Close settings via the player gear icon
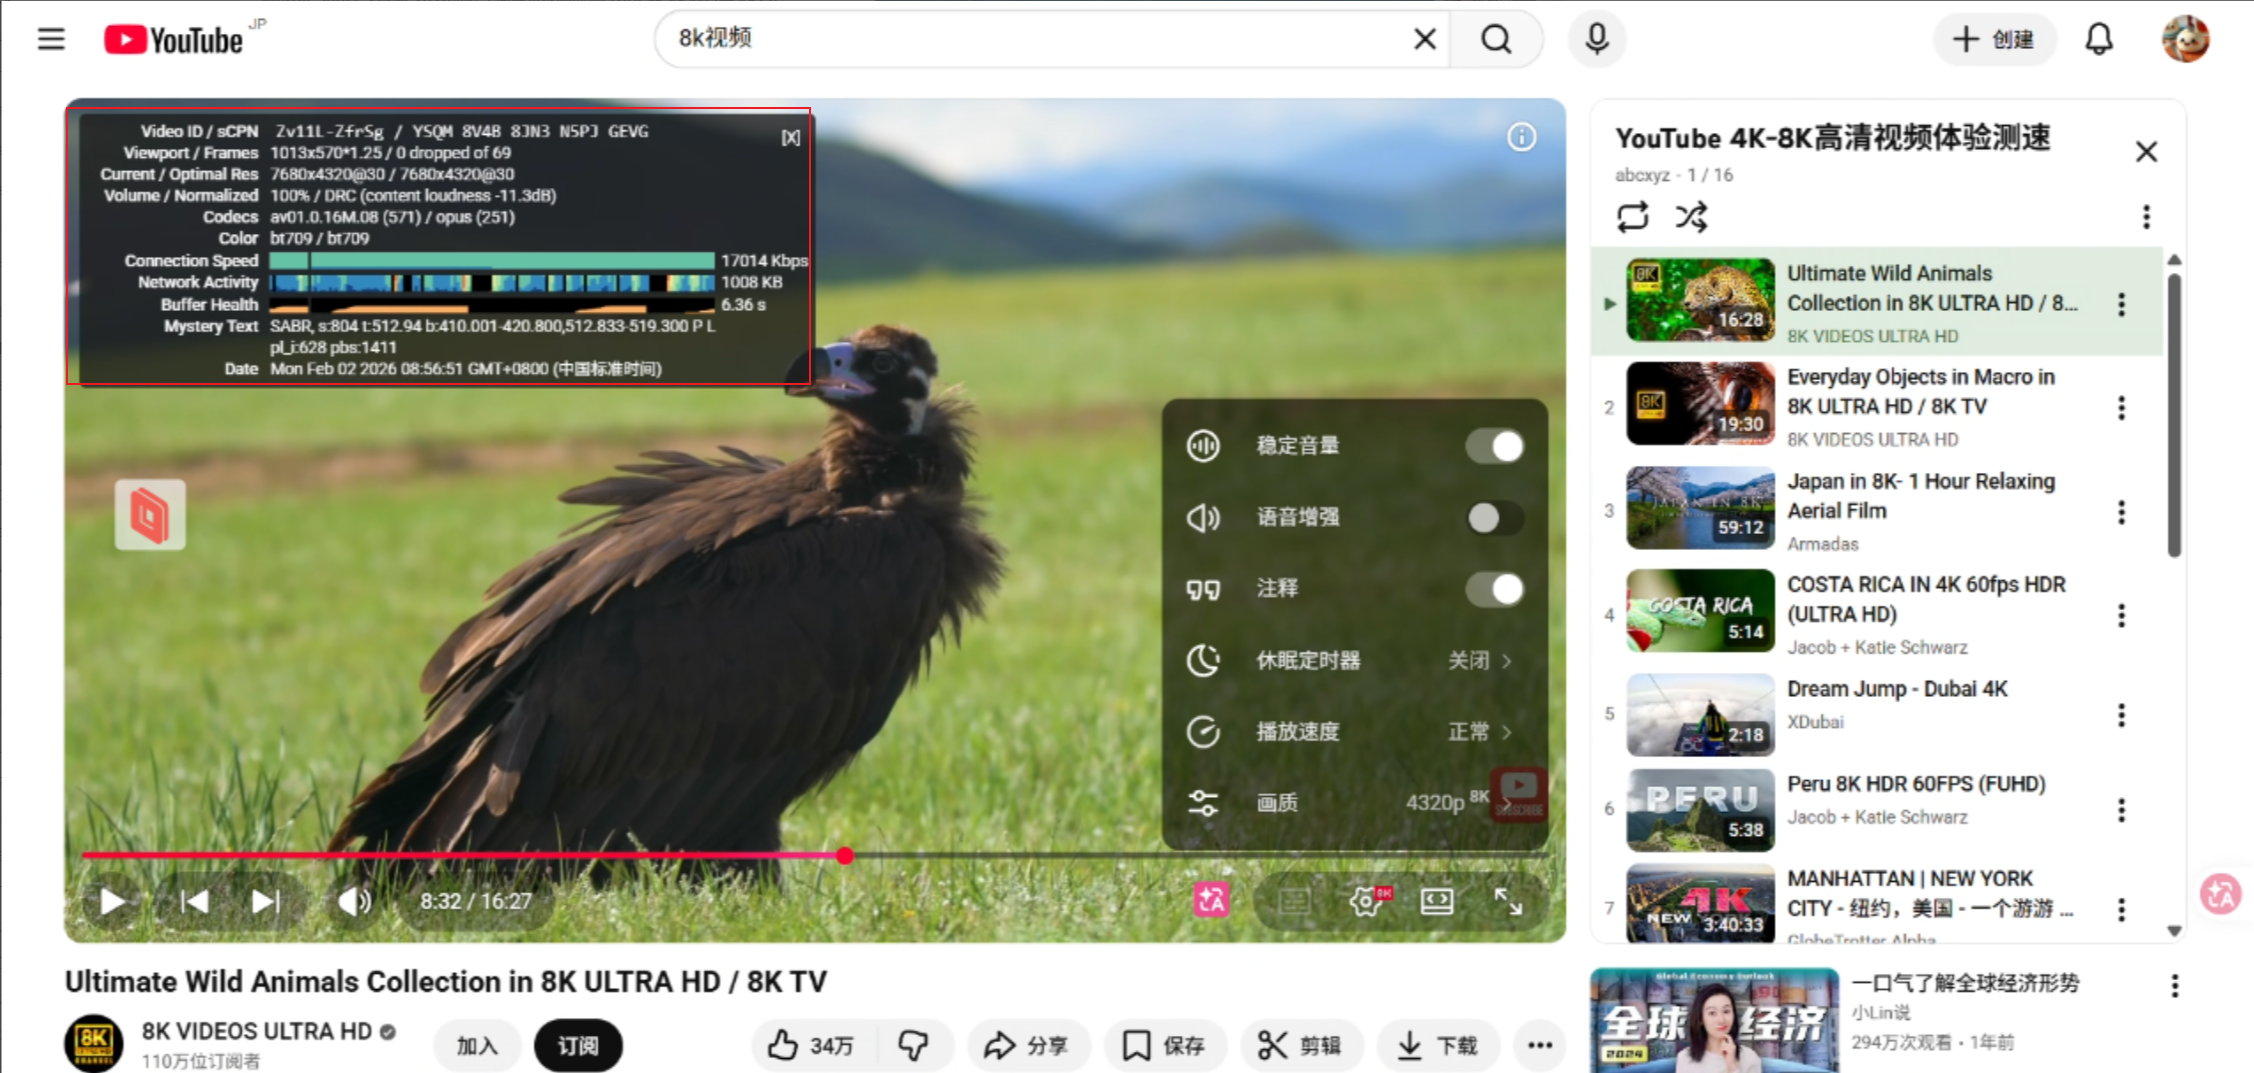The image size is (2254, 1073). pos(1366,901)
